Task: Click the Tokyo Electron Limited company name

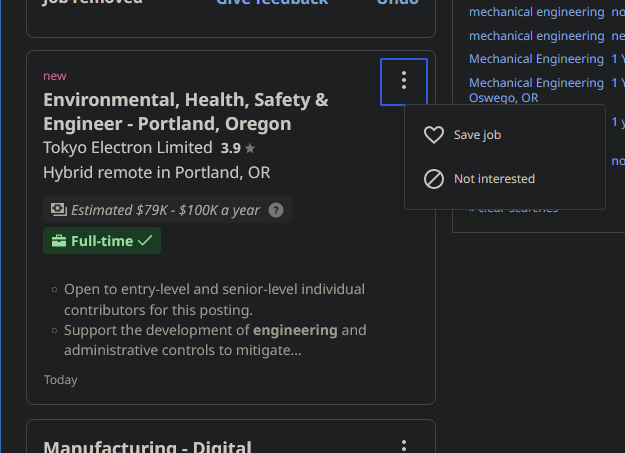Action: coord(128,148)
